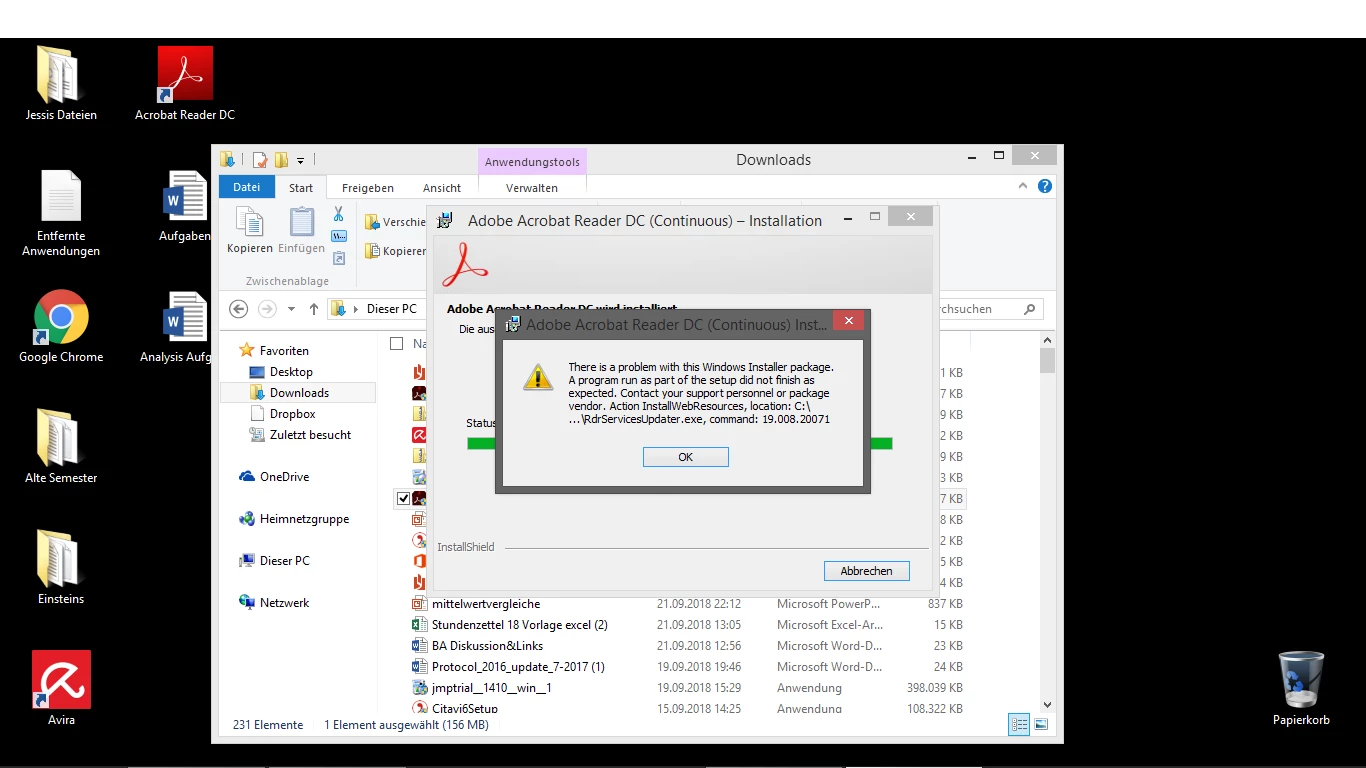Open the Jessis Dateien folder icon
The height and width of the screenshot is (768, 1366).
pos(61,84)
